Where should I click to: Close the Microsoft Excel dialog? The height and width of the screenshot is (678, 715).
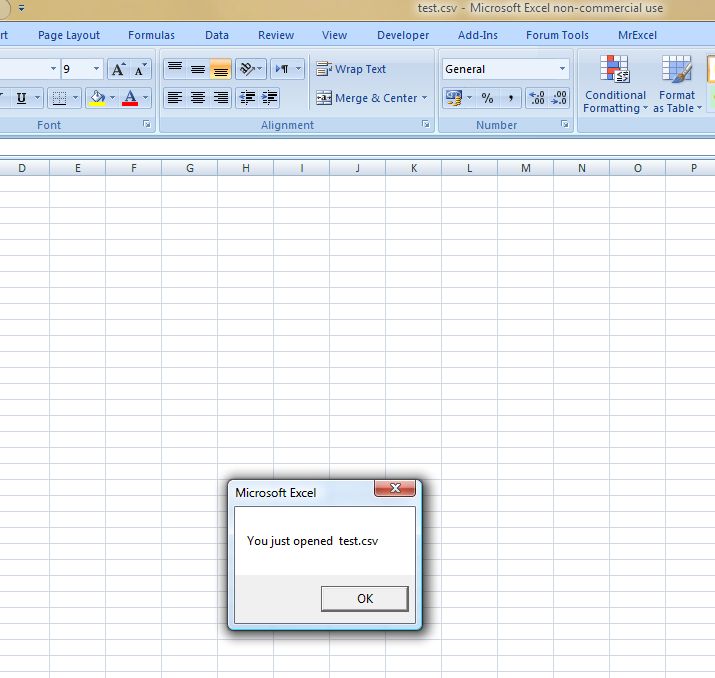click(395, 488)
